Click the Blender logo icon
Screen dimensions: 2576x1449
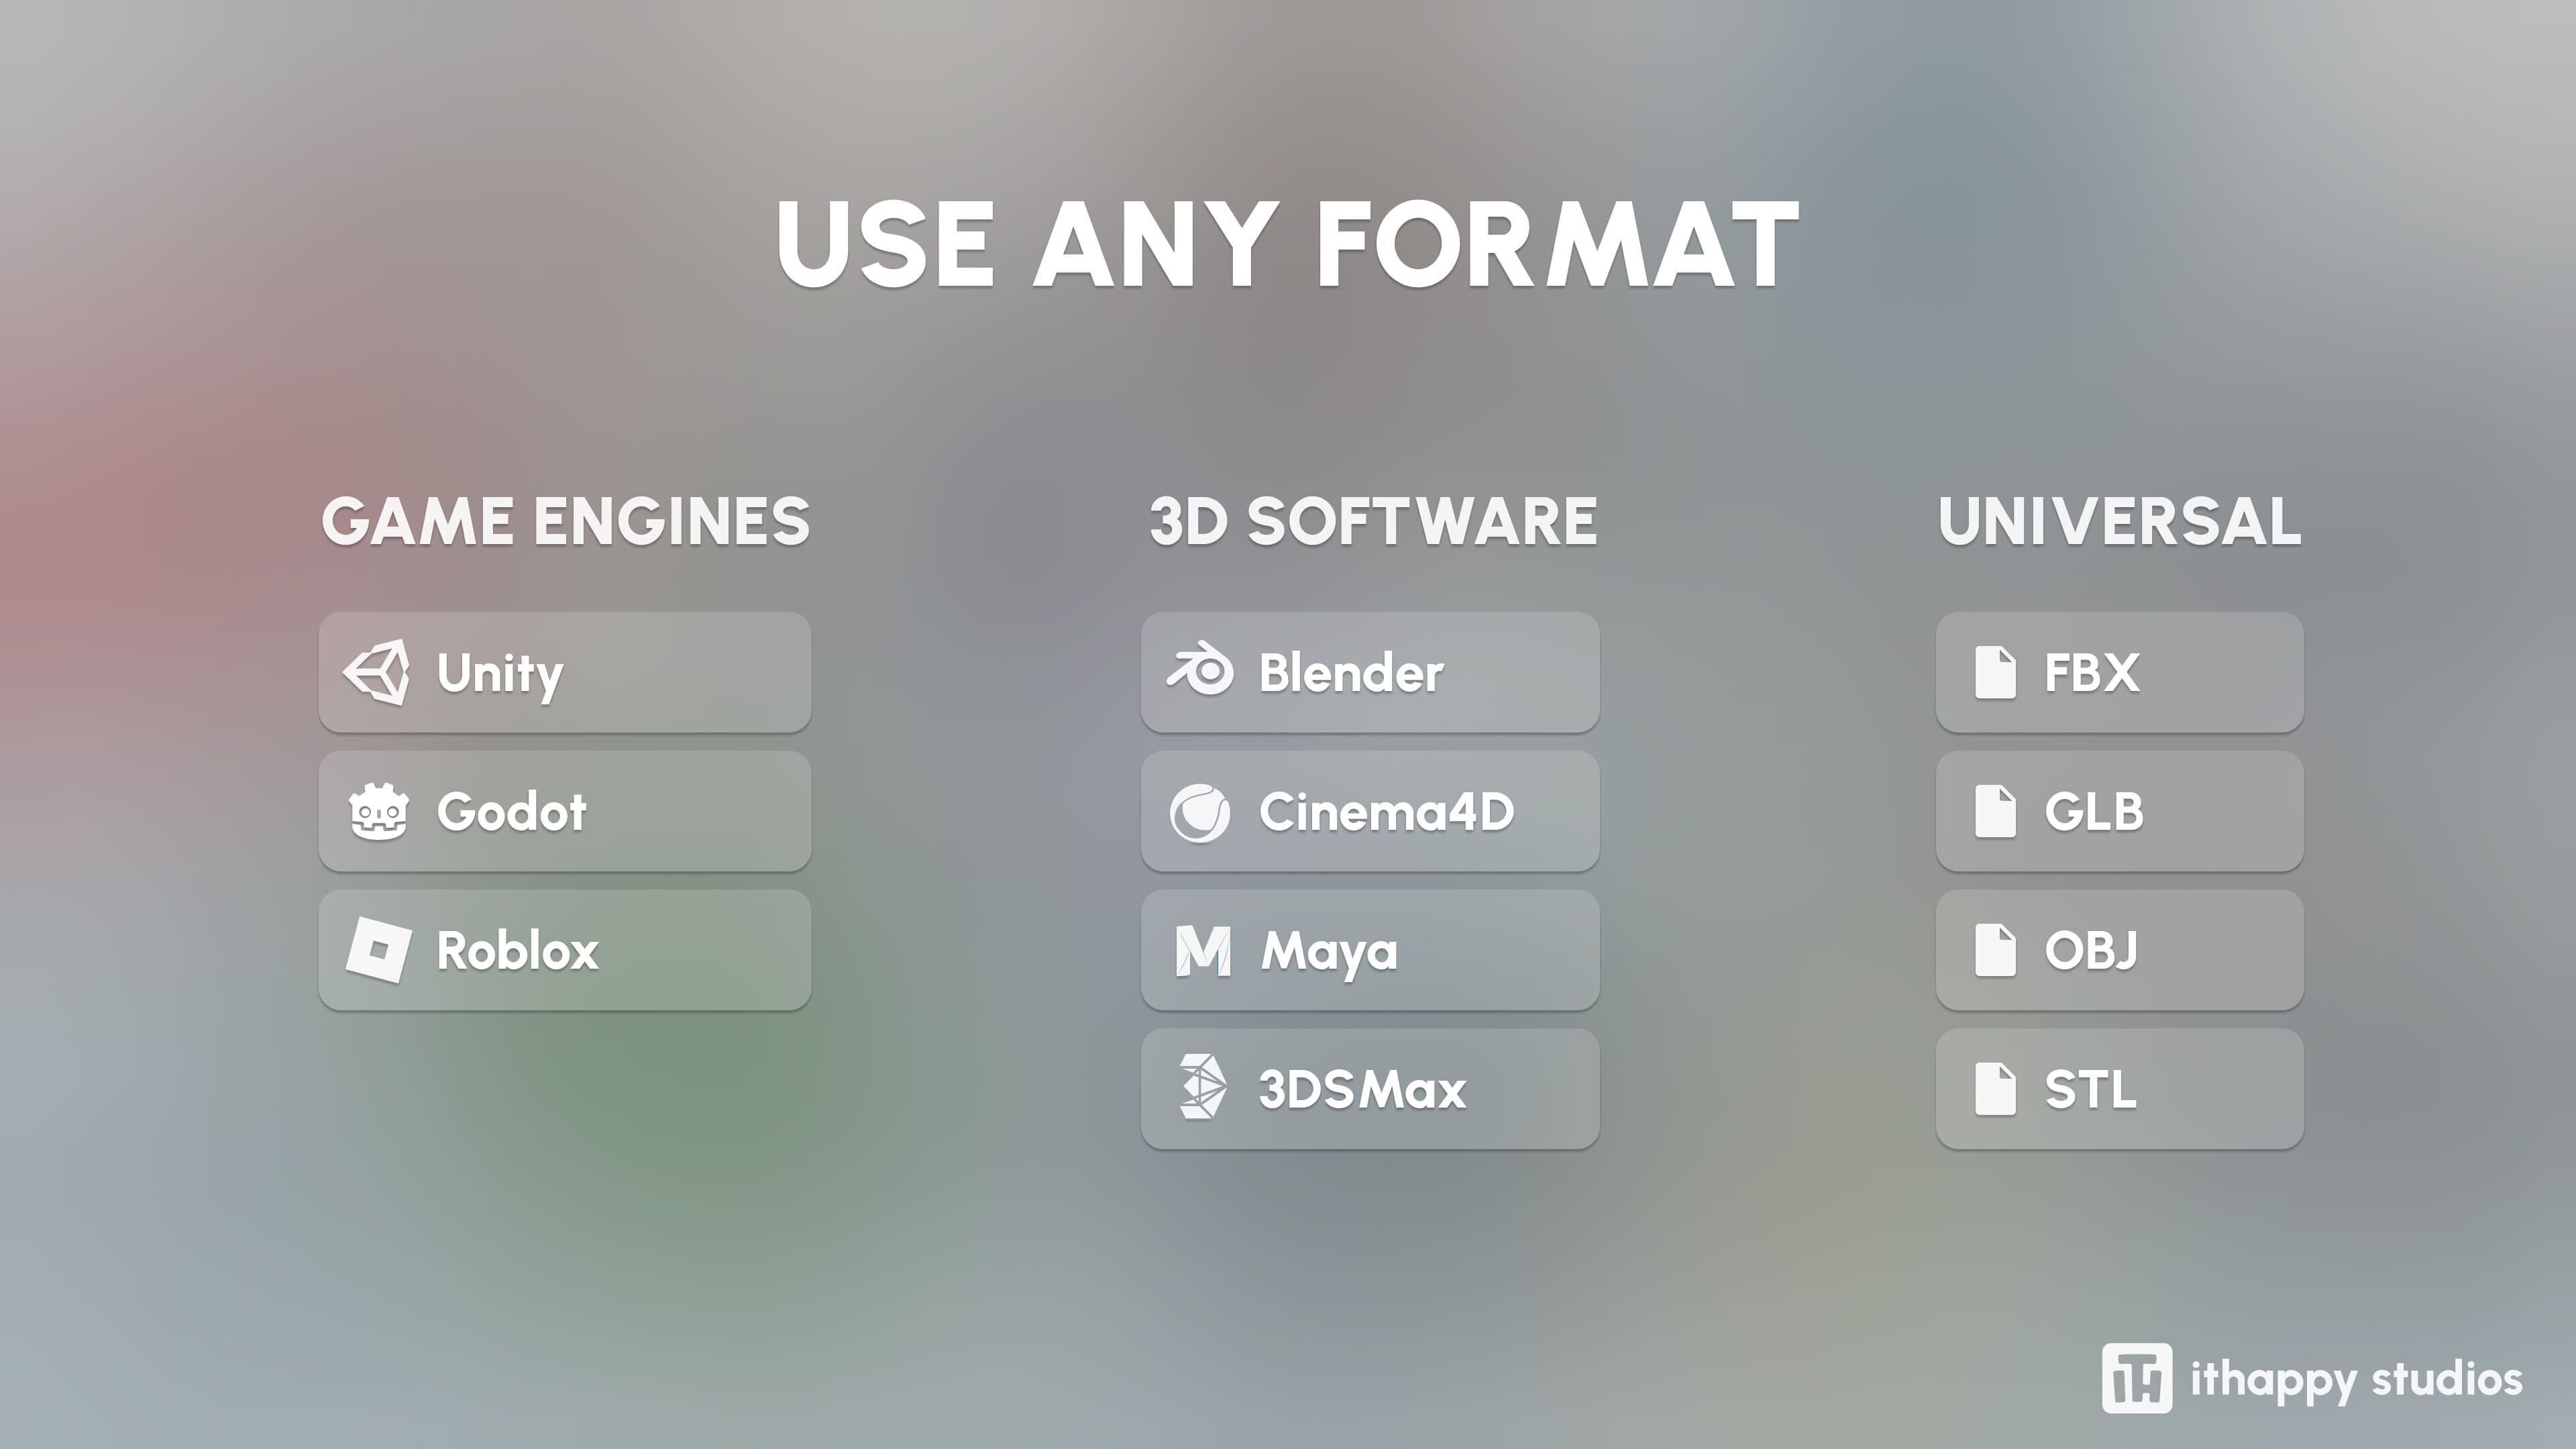1200,670
